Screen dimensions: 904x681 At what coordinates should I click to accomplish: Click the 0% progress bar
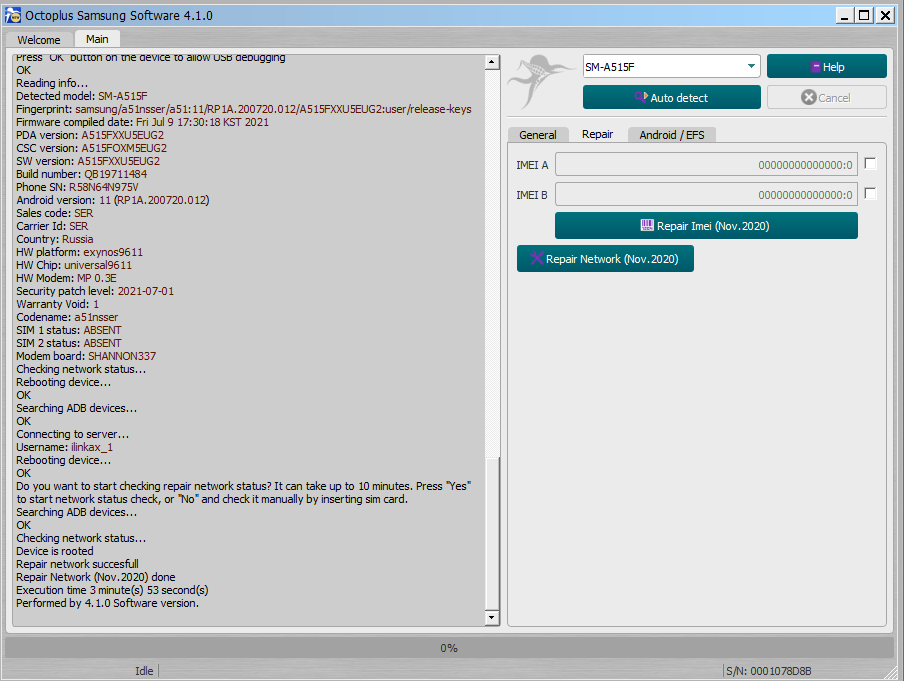(449, 648)
